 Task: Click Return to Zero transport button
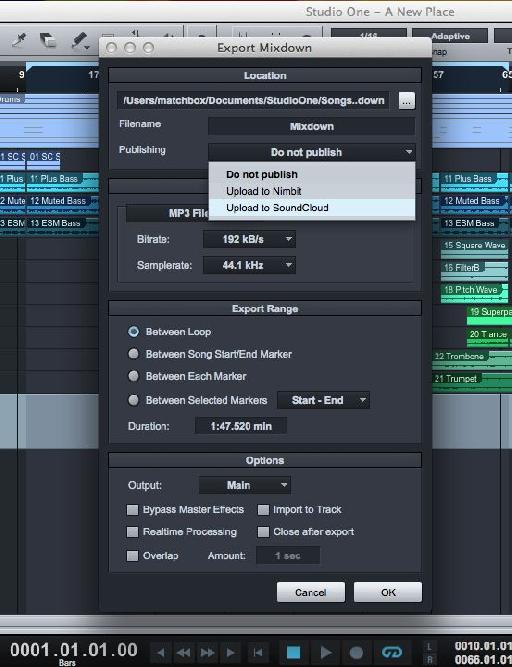[x=258, y=652]
